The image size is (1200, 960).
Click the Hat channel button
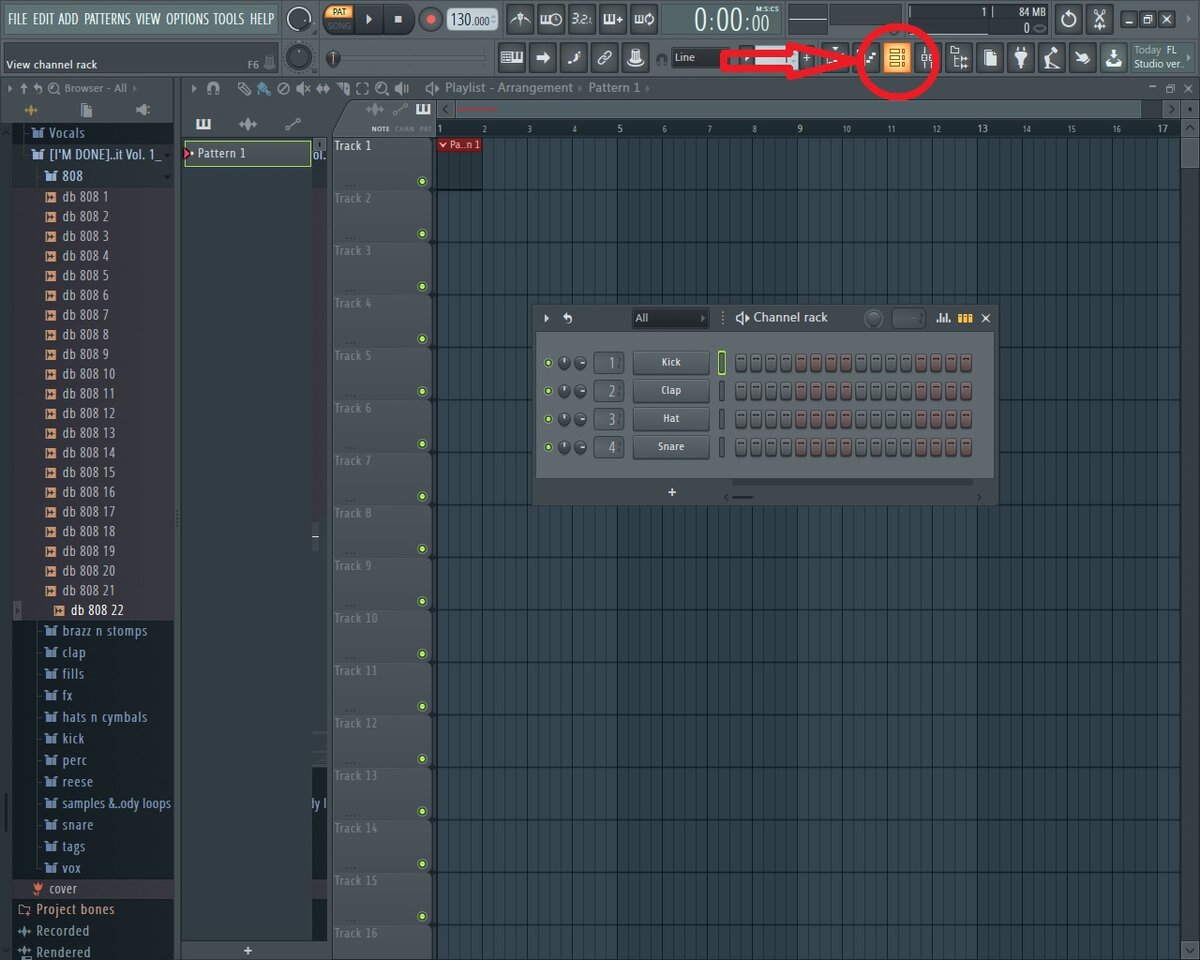coord(671,419)
